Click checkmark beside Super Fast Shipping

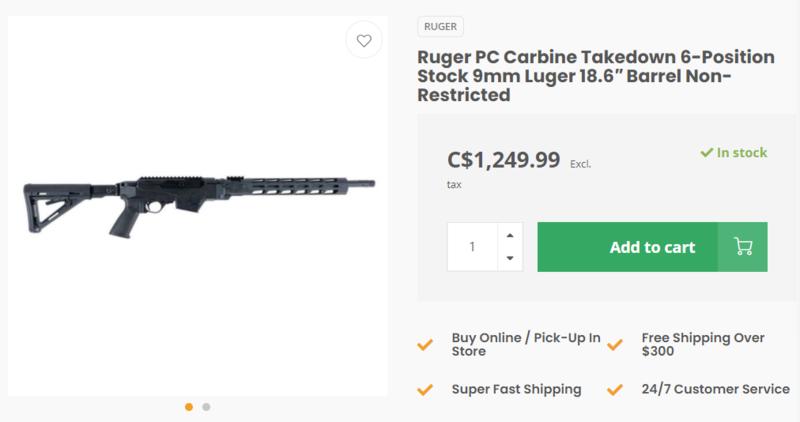coord(425,388)
